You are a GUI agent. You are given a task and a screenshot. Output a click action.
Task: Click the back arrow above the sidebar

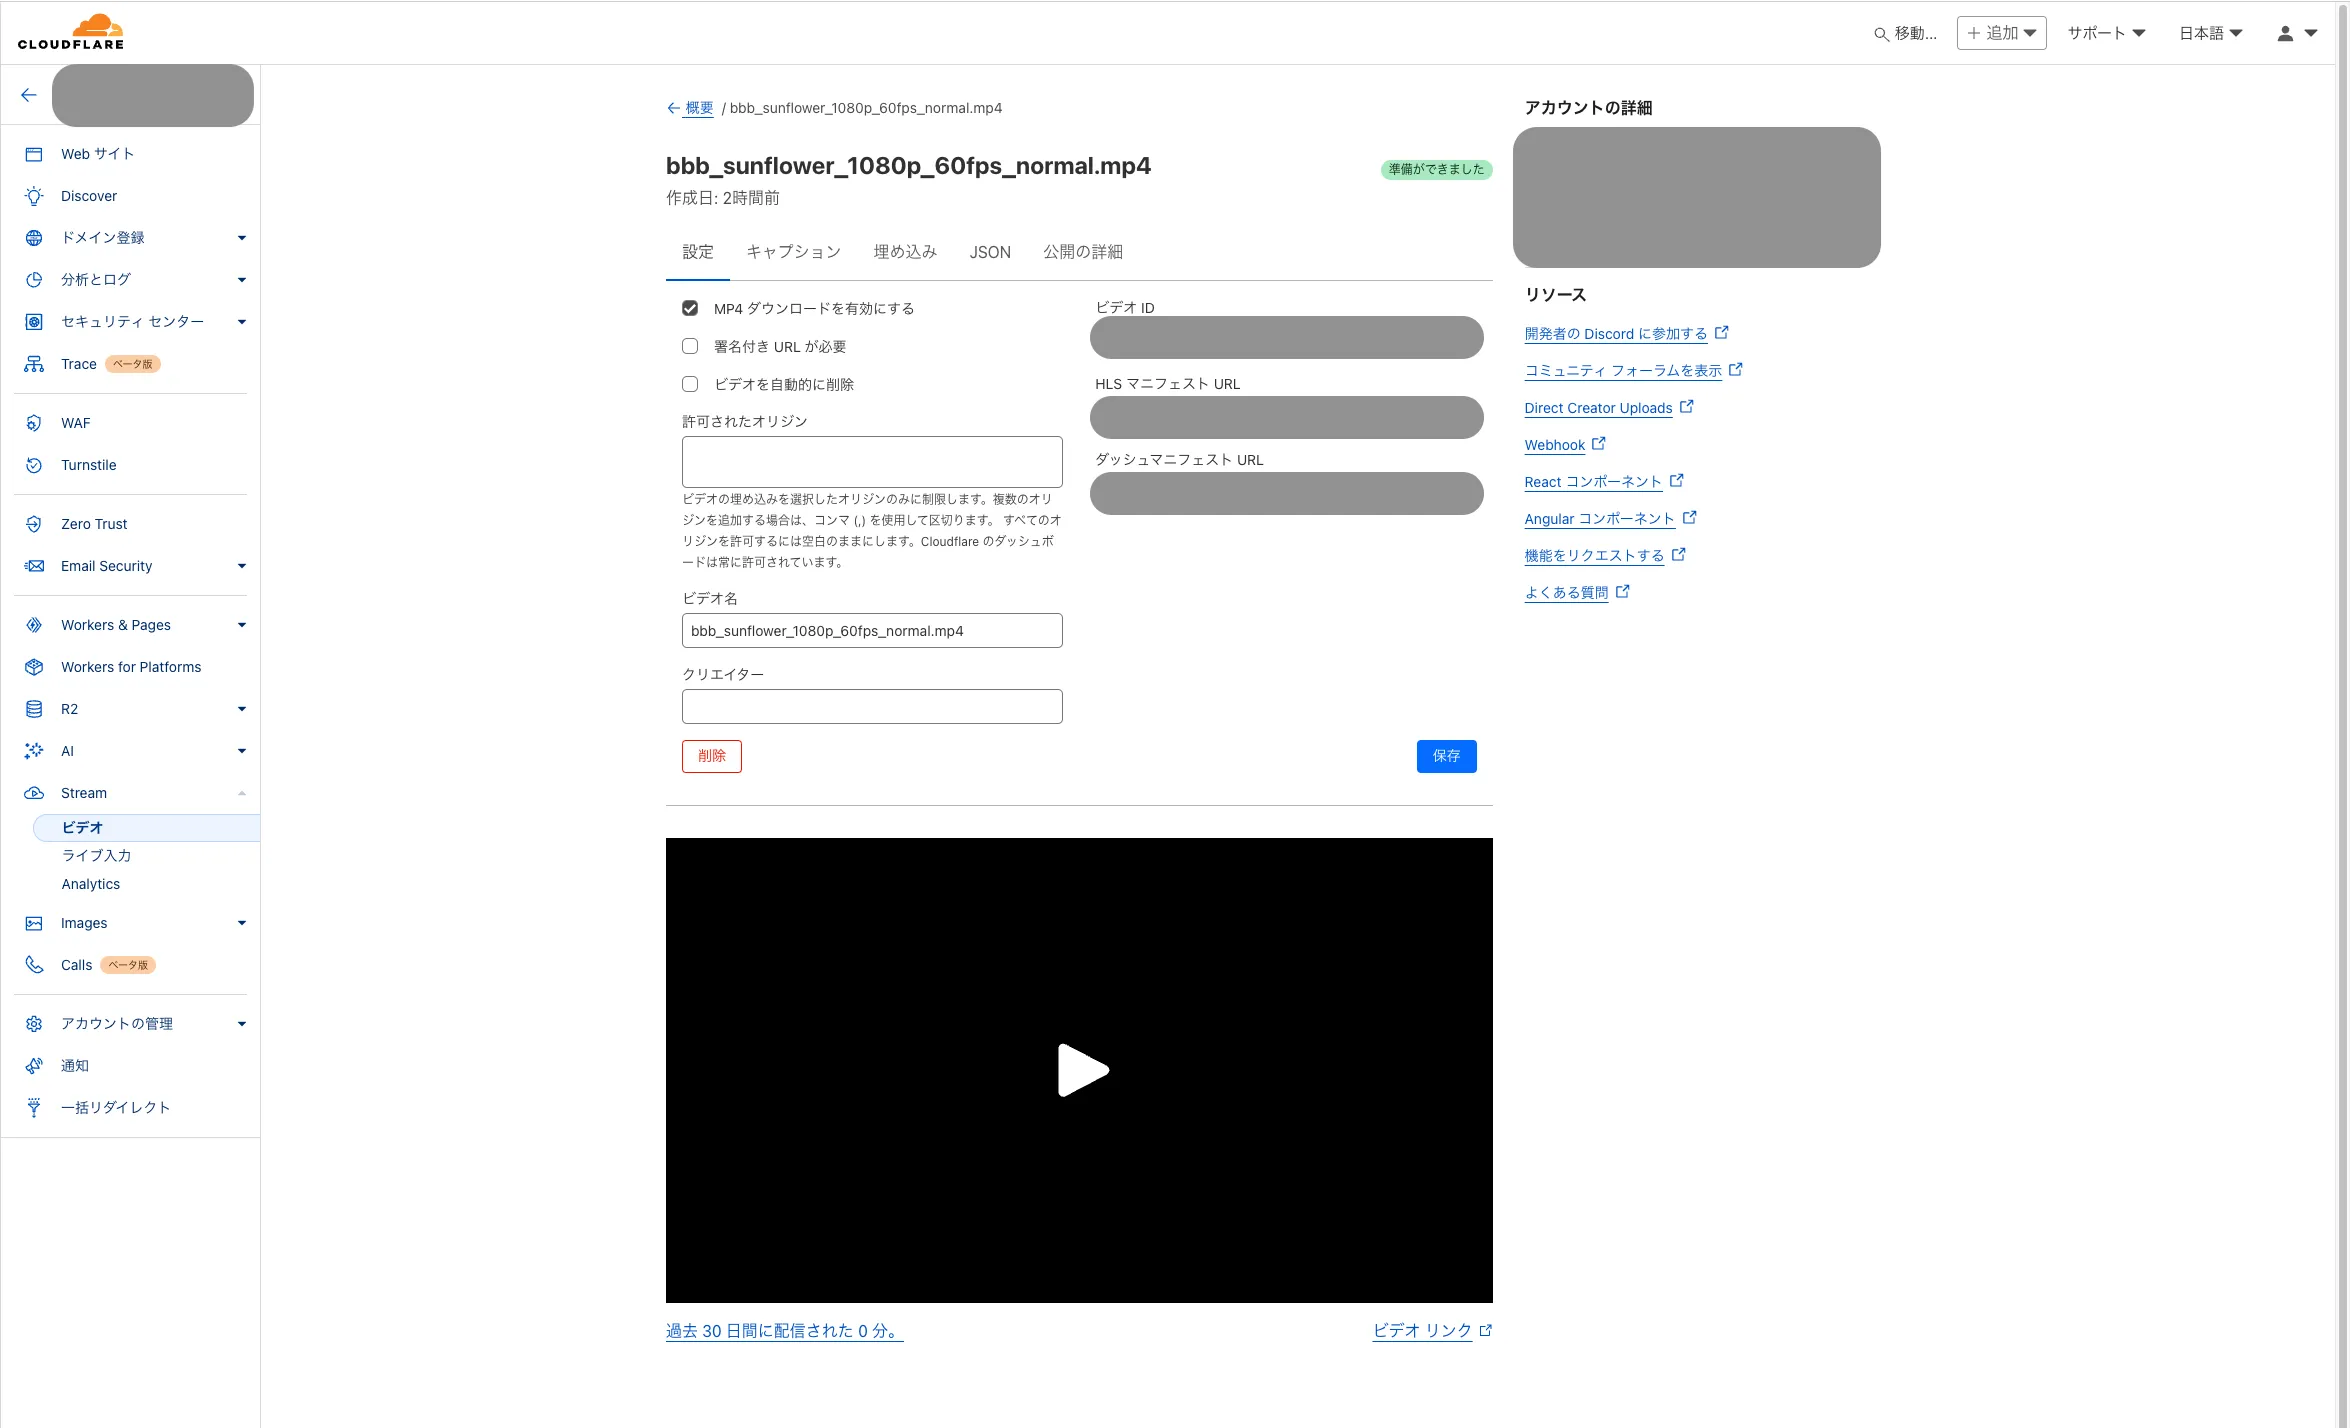point(28,94)
